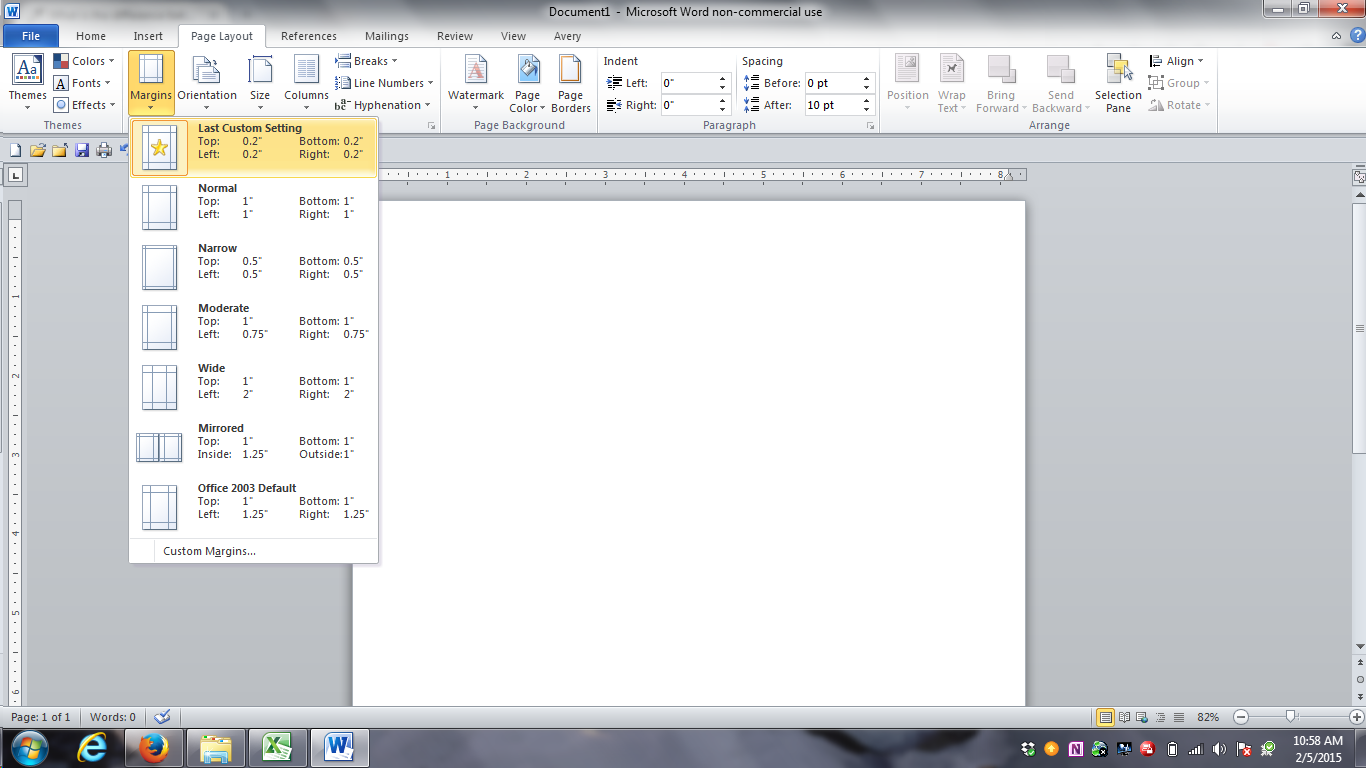Screen dimensions: 1366x768
Task: Open the Line Numbers dropdown
Action: point(385,83)
